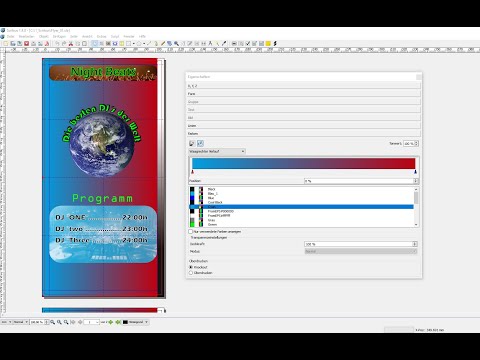Open the Hilfe menu
The width and height of the screenshot is (480, 360).
(x=142, y=36)
